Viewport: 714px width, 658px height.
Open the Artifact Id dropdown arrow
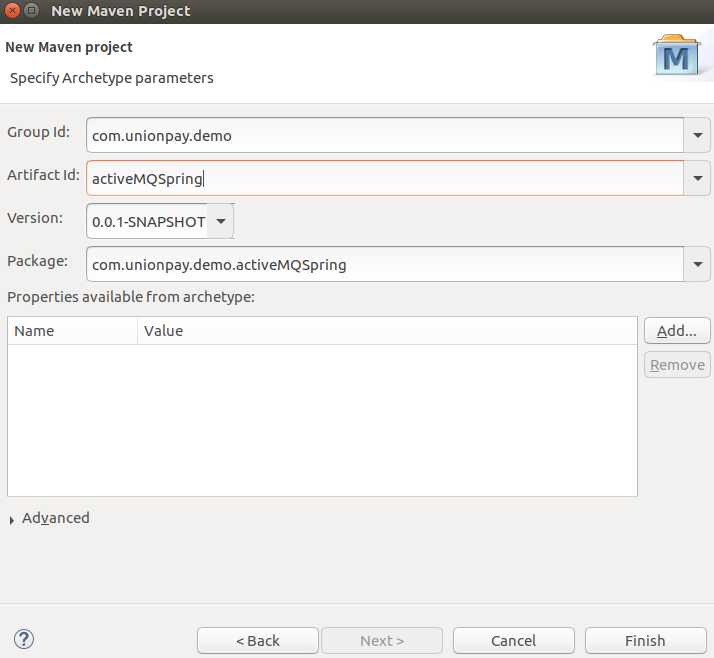point(697,179)
